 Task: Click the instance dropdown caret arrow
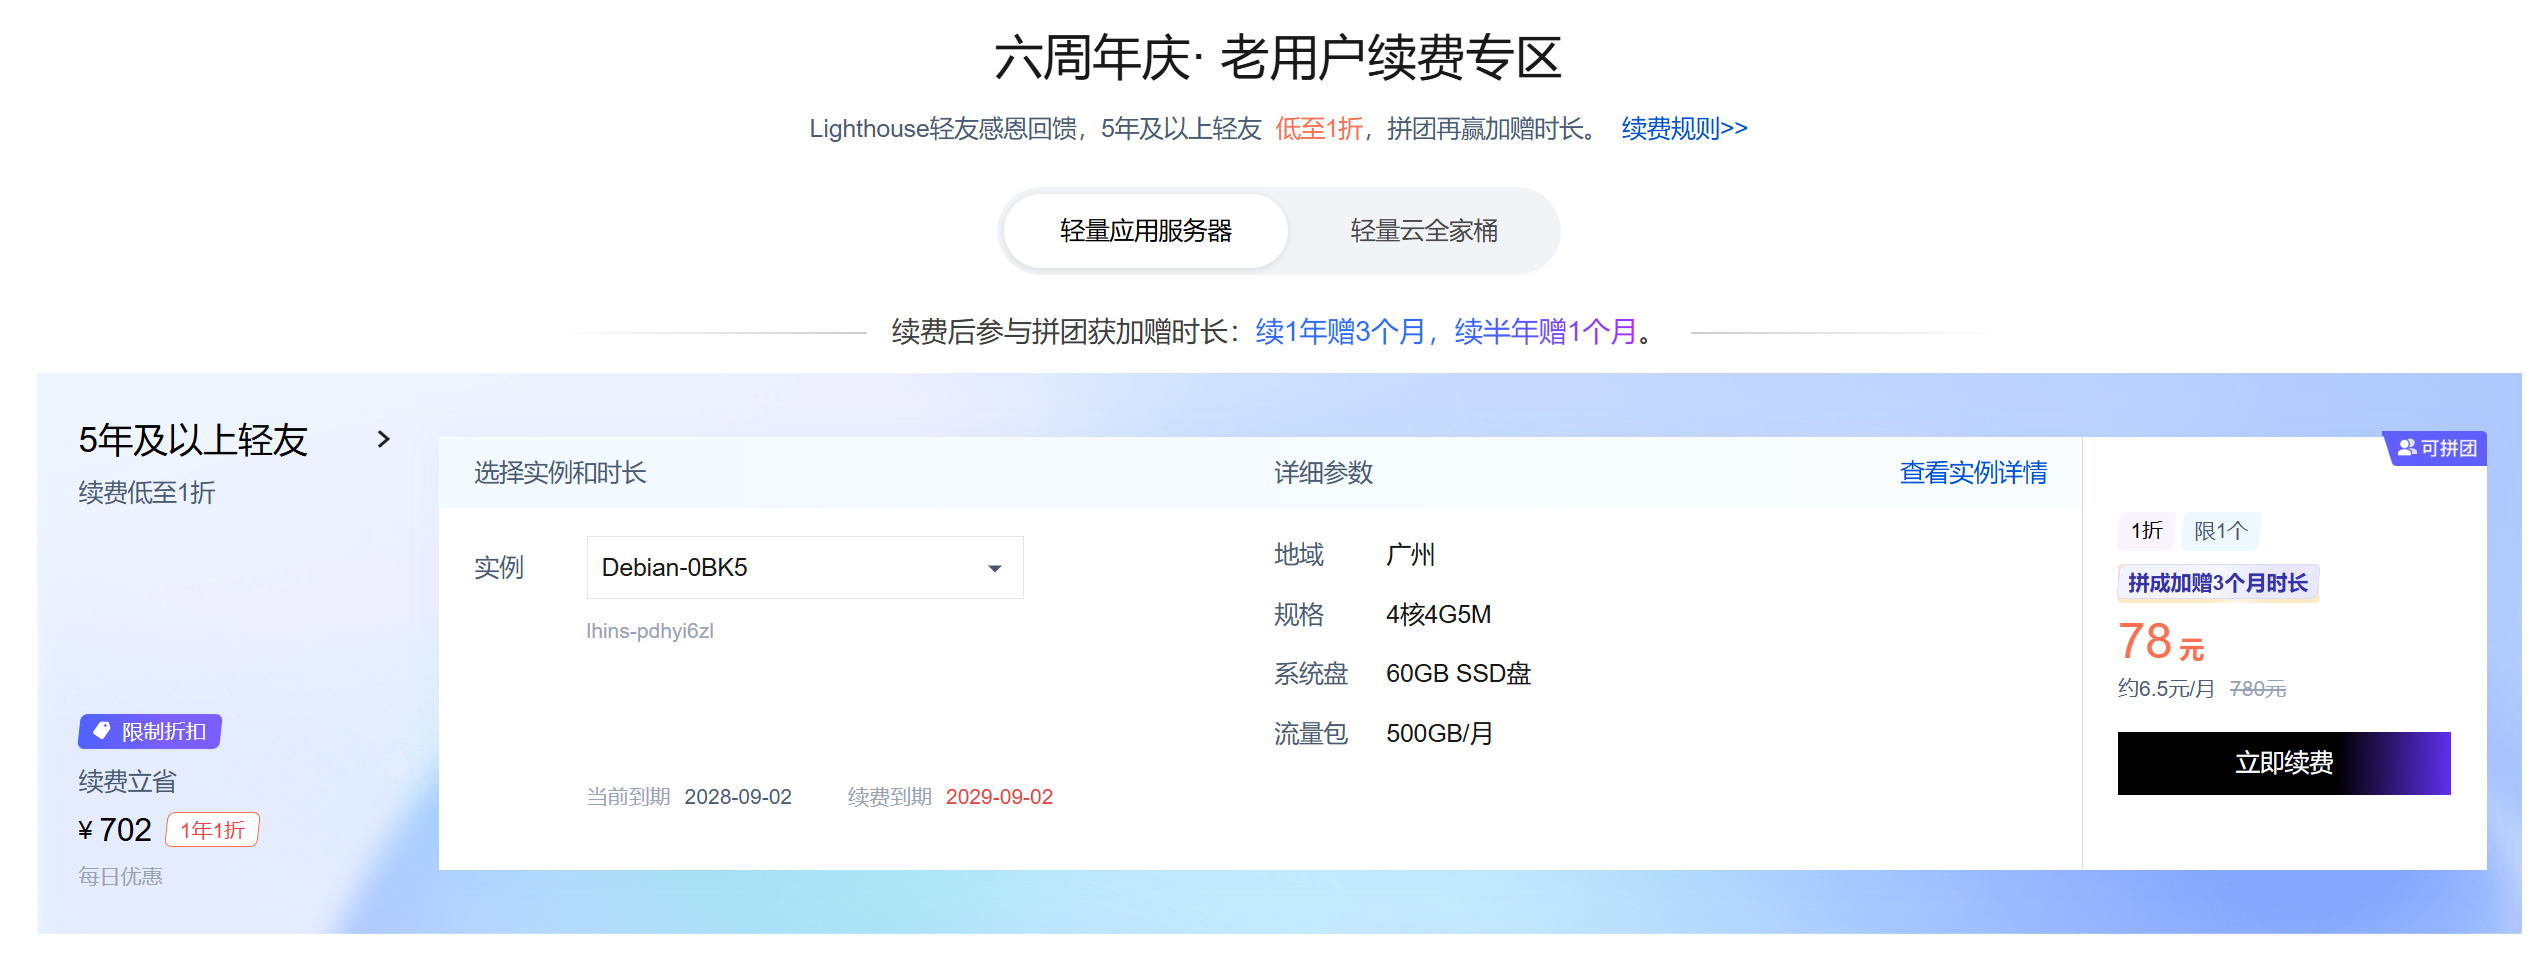coord(994,568)
